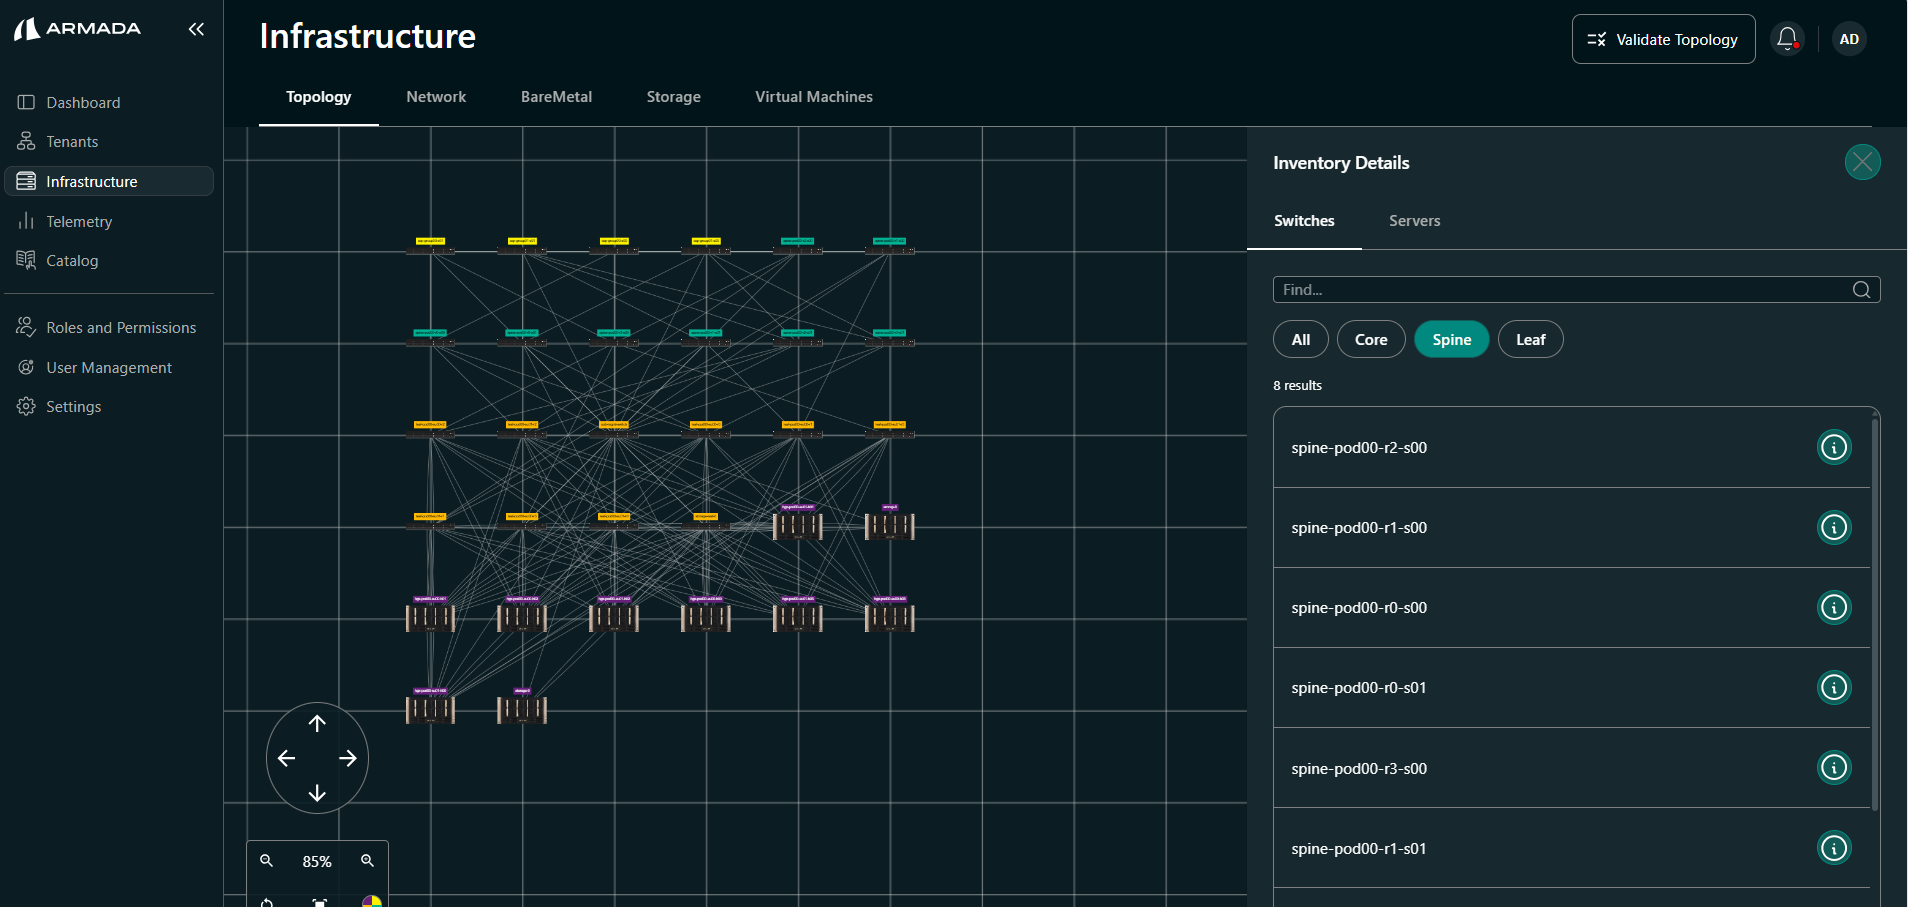This screenshot has height=907, width=1908.
Task: Switch to the Servers tab
Action: pyautogui.click(x=1414, y=221)
